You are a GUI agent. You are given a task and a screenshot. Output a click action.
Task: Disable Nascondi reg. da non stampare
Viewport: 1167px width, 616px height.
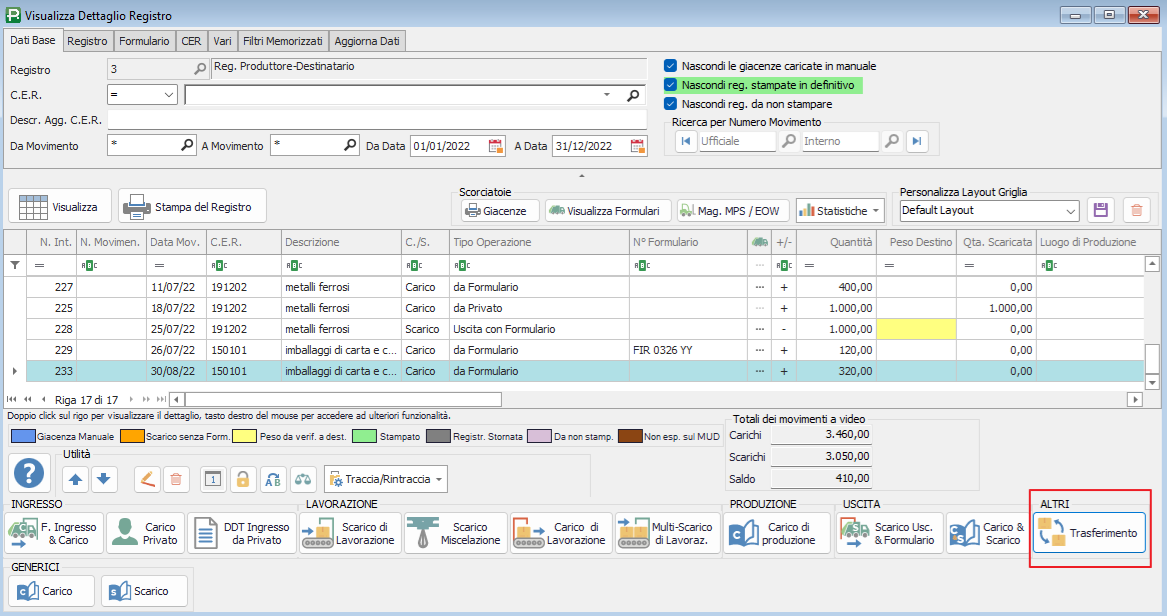[671, 104]
